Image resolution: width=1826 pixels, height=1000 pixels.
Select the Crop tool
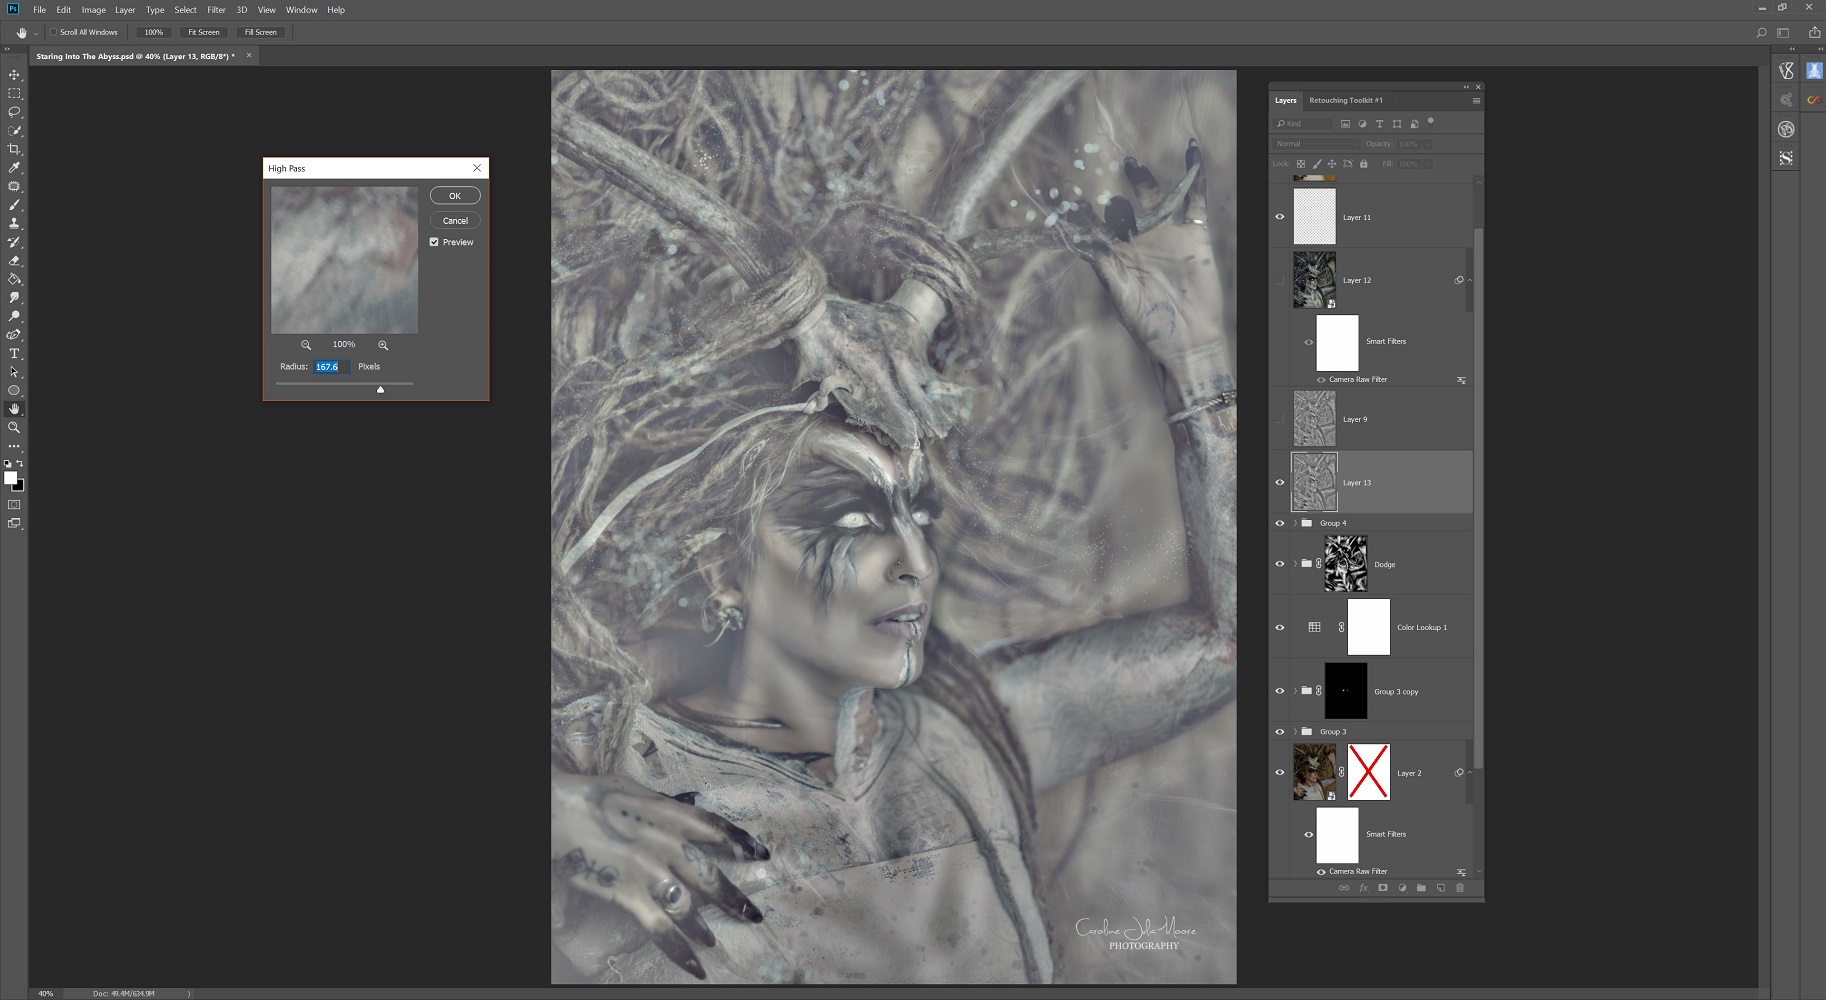tap(14, 149)
